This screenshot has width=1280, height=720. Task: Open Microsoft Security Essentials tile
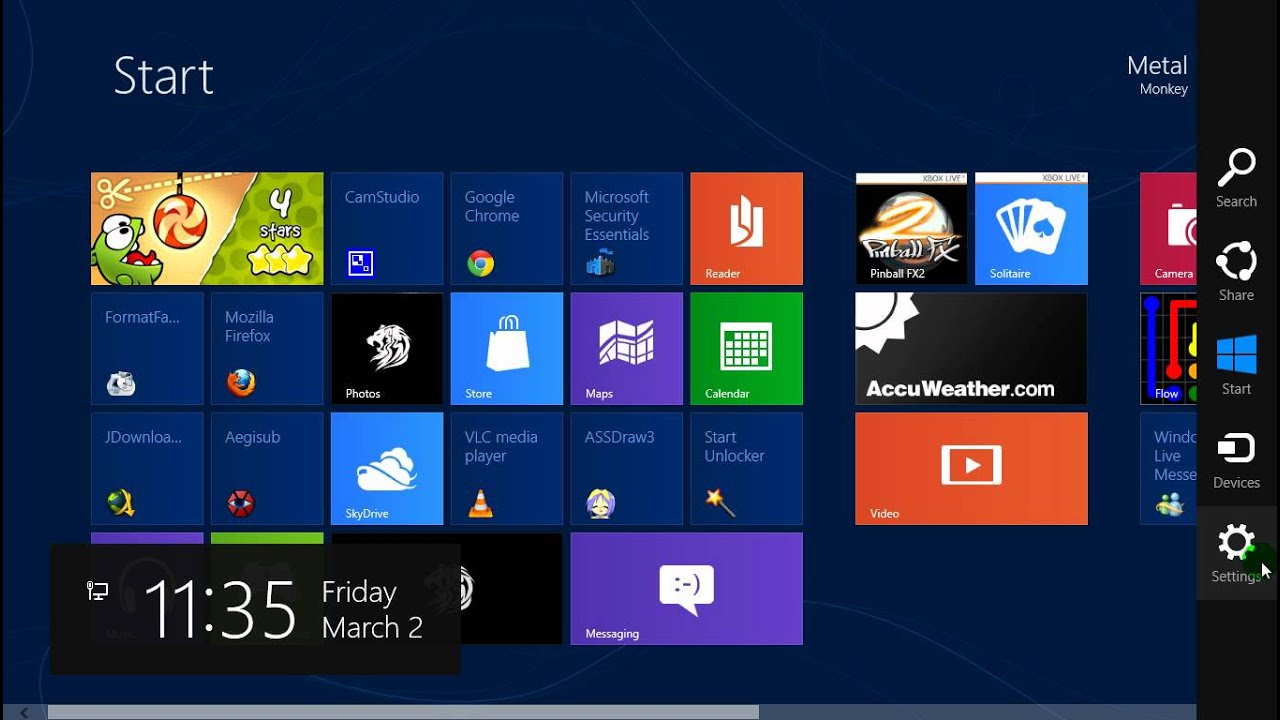(x=627, y=229)
